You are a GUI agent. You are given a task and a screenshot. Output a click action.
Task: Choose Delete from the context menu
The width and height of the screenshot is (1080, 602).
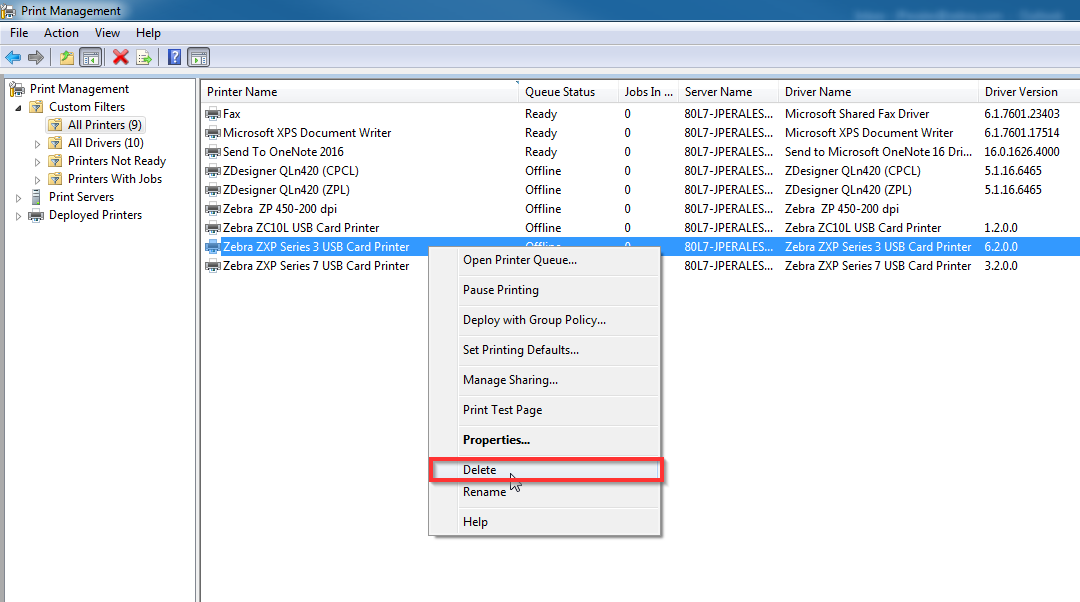point(544,470)
